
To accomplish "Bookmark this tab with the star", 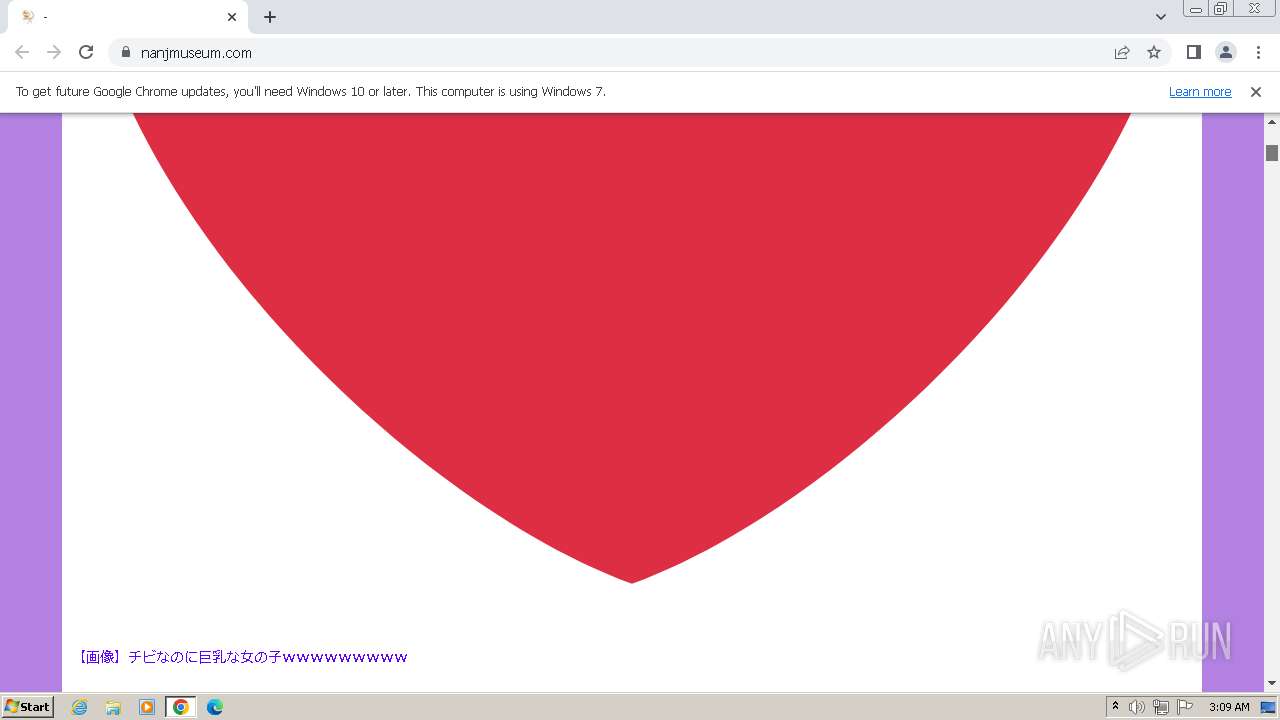I will click(x=1154, y=52).
